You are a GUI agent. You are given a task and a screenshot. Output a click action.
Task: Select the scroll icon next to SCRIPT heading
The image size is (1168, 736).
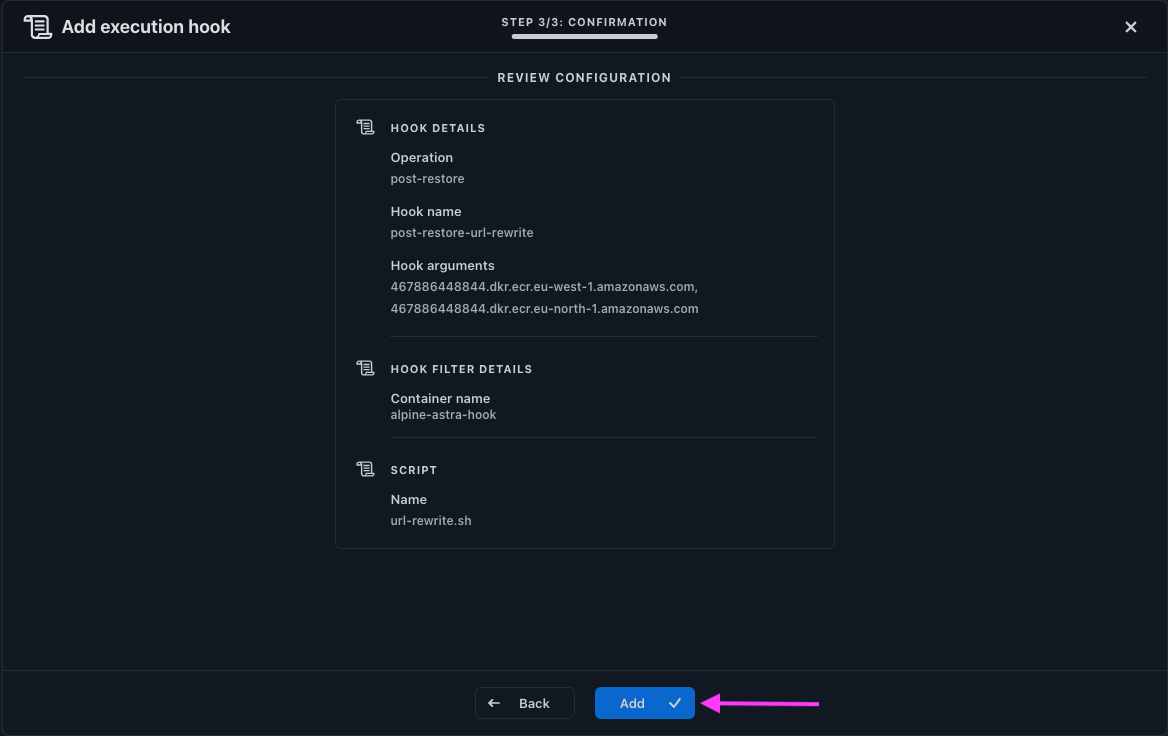[365, 468]
